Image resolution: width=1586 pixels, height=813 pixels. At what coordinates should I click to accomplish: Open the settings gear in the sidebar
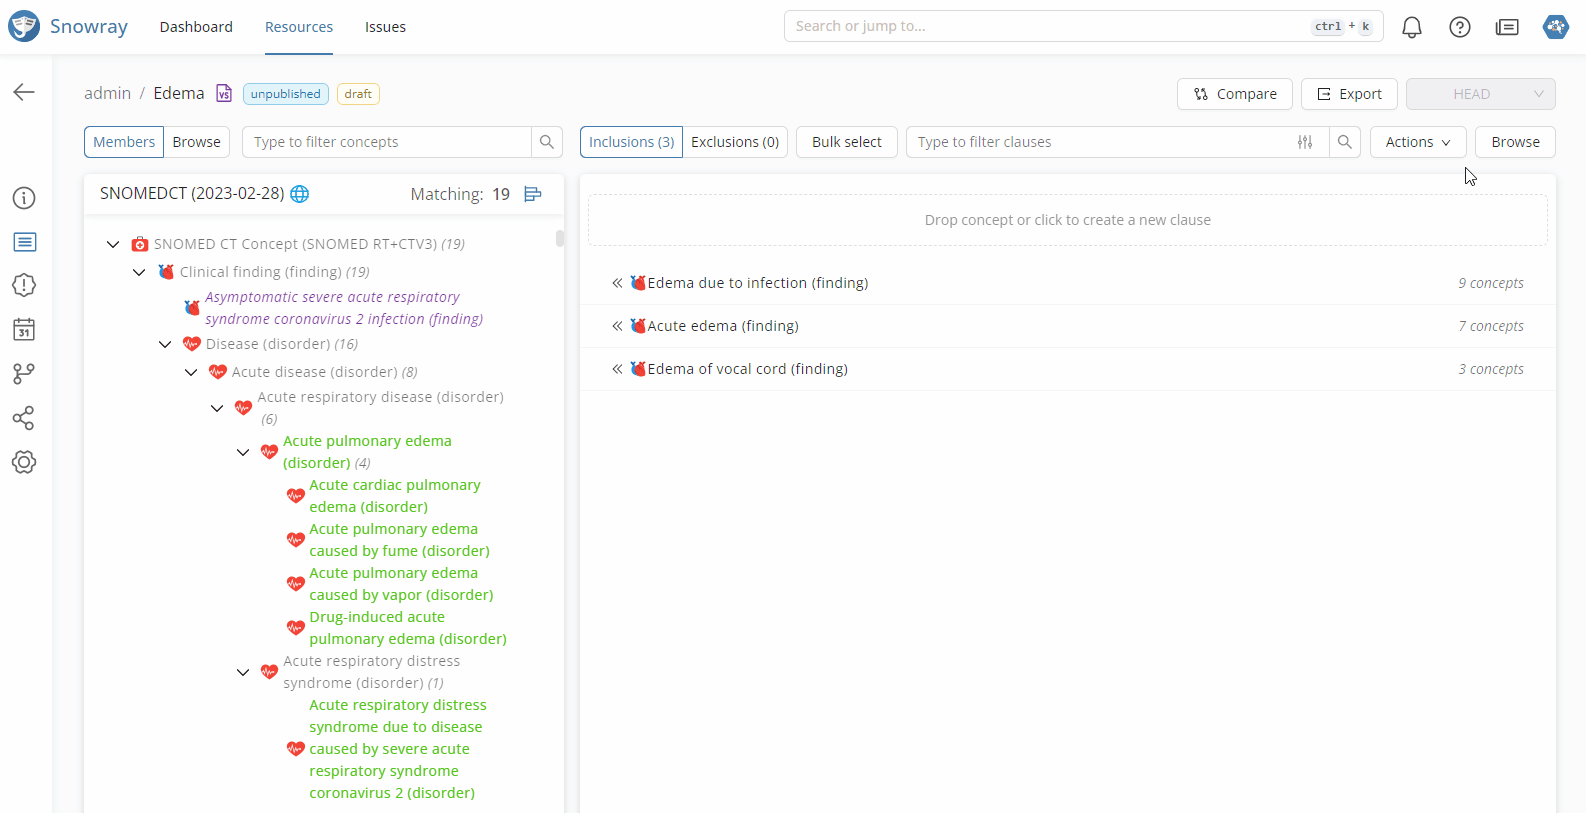(24, 462)
